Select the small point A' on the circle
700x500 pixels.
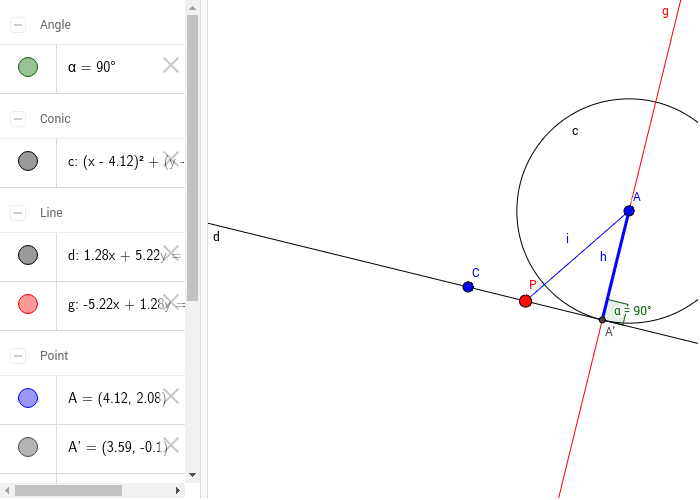pos(602,320)
